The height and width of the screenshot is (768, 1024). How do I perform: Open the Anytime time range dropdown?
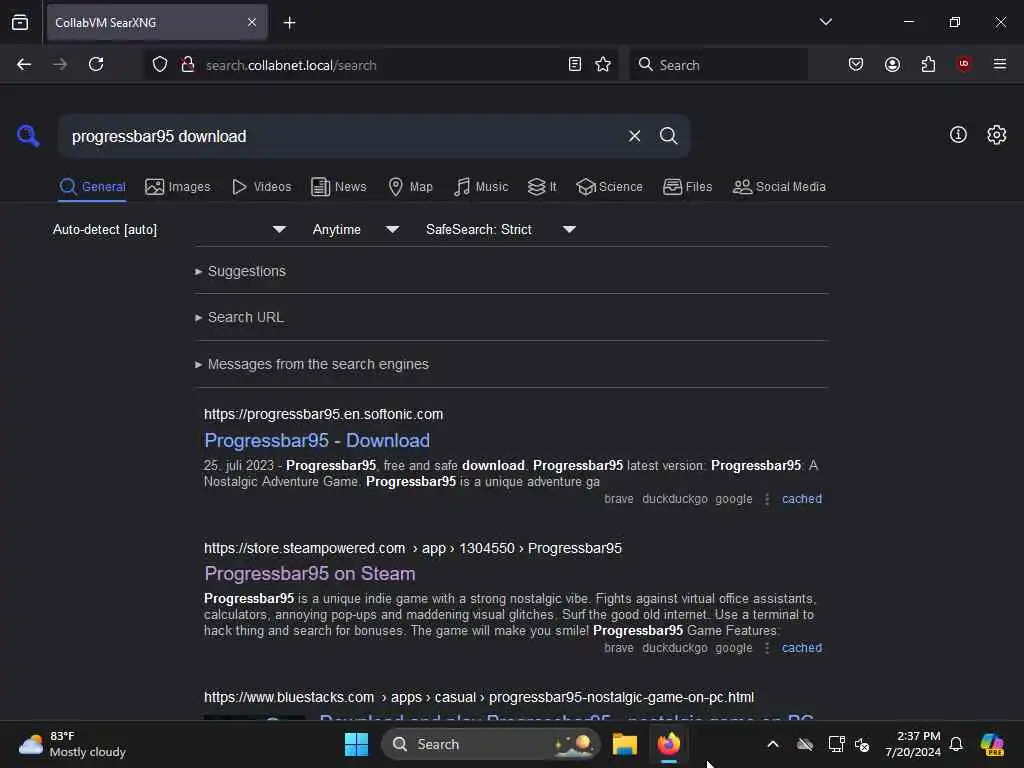(x=355, y=229)
